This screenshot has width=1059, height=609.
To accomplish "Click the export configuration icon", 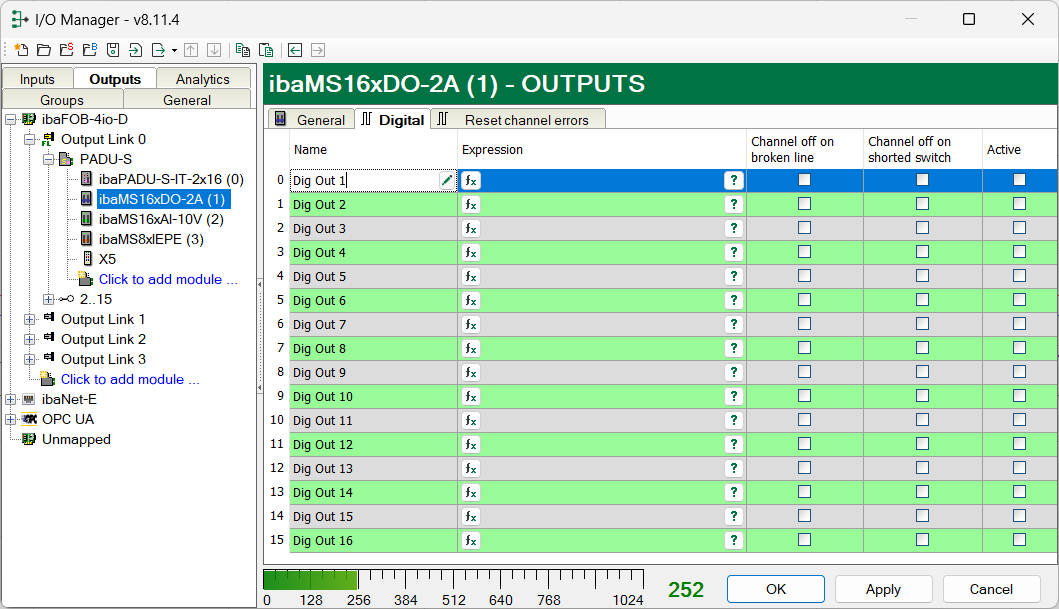I will click(159, 50).
